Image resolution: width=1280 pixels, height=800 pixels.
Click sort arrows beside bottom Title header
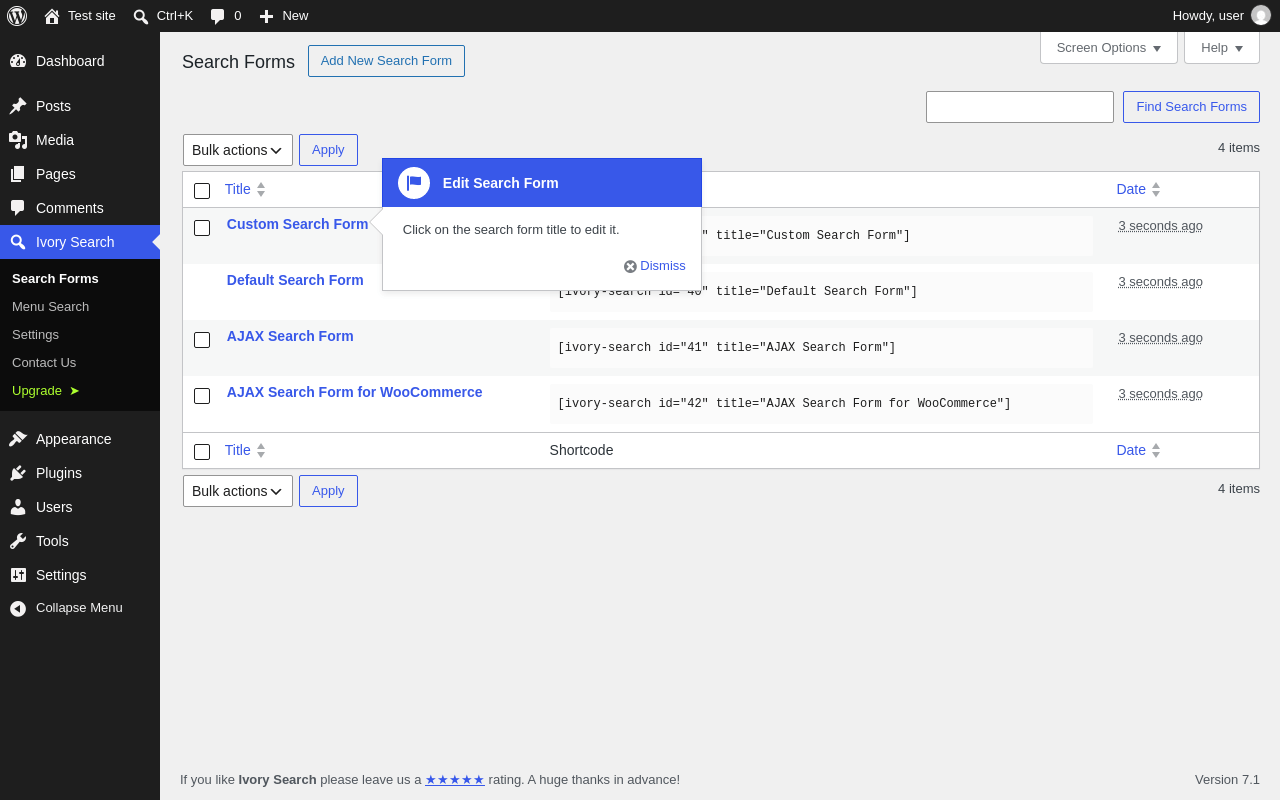tap(261, 450)
